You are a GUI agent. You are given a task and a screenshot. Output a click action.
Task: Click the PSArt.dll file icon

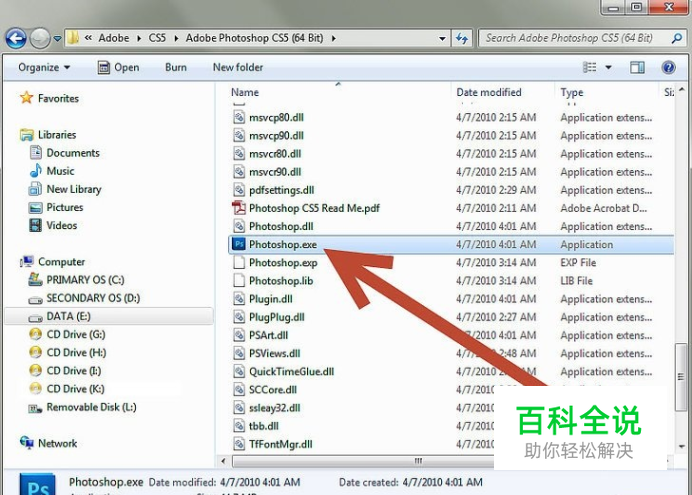coord(239,335)
